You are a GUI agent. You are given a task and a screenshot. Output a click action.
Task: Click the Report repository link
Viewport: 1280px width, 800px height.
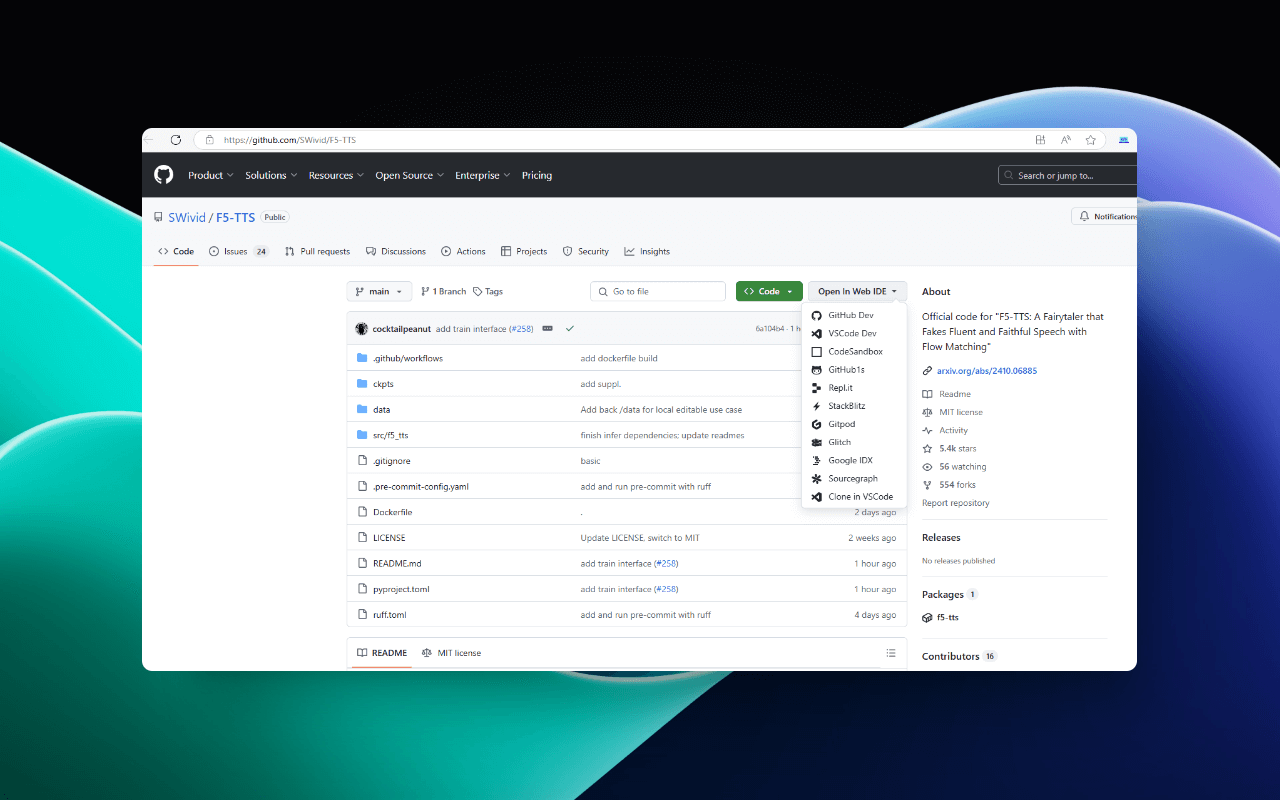956,503
